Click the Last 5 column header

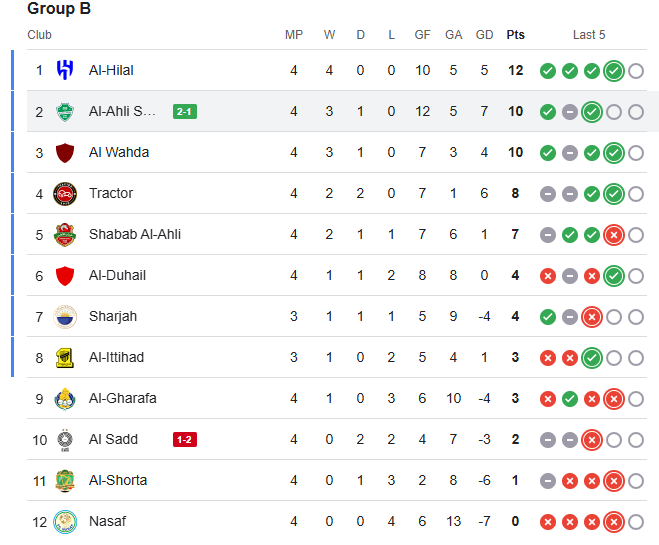tap(589, 35)
